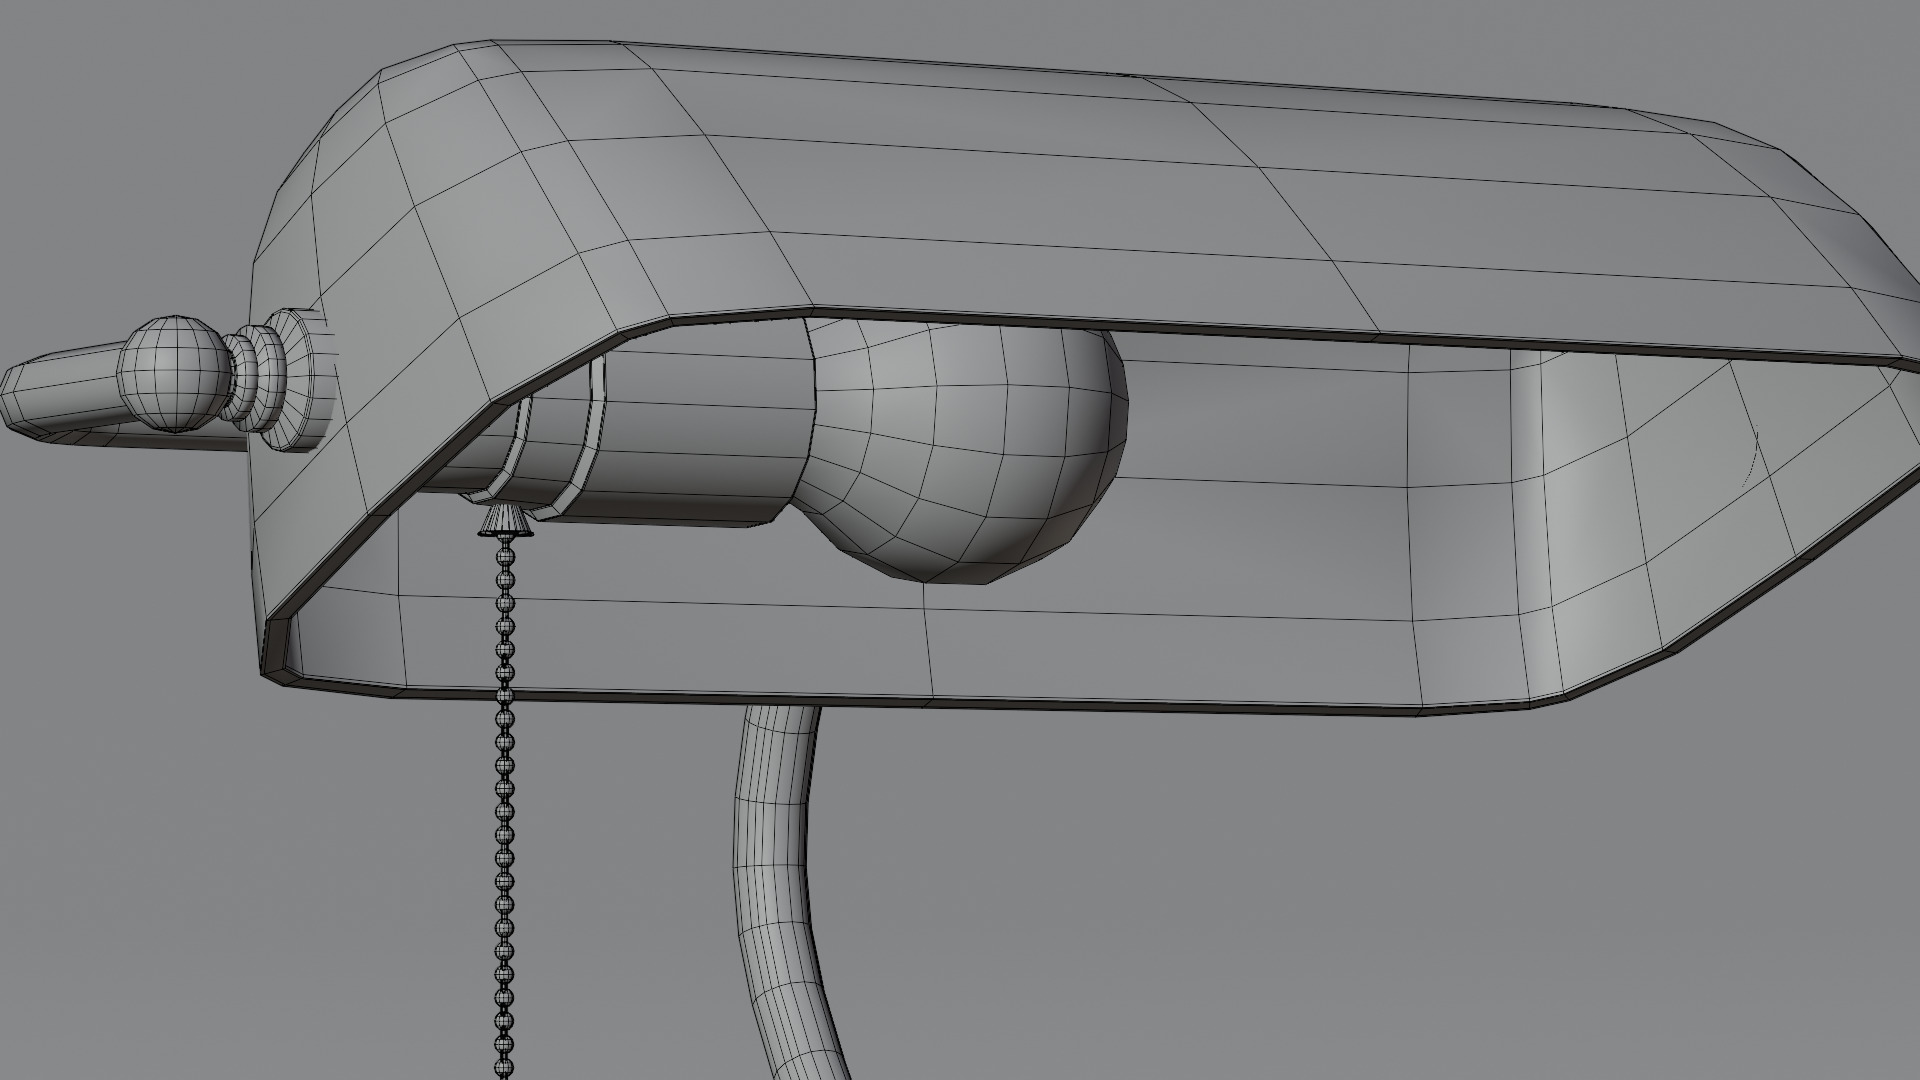
Task: Select the pull chain cone connector
Action: 506,519
